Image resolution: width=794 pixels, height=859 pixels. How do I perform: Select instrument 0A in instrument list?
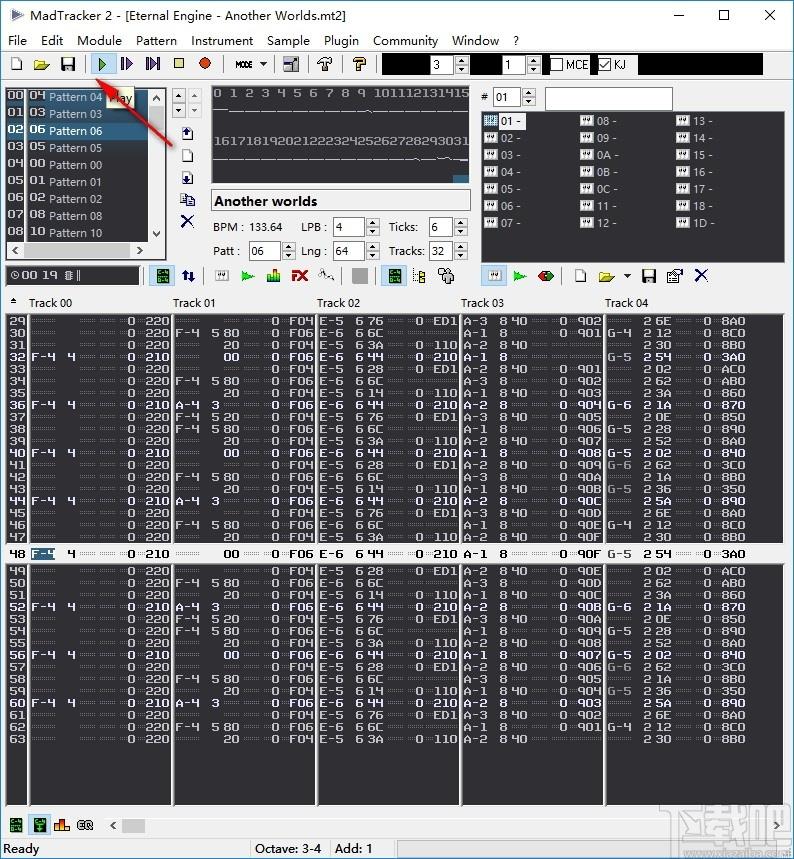599,155
